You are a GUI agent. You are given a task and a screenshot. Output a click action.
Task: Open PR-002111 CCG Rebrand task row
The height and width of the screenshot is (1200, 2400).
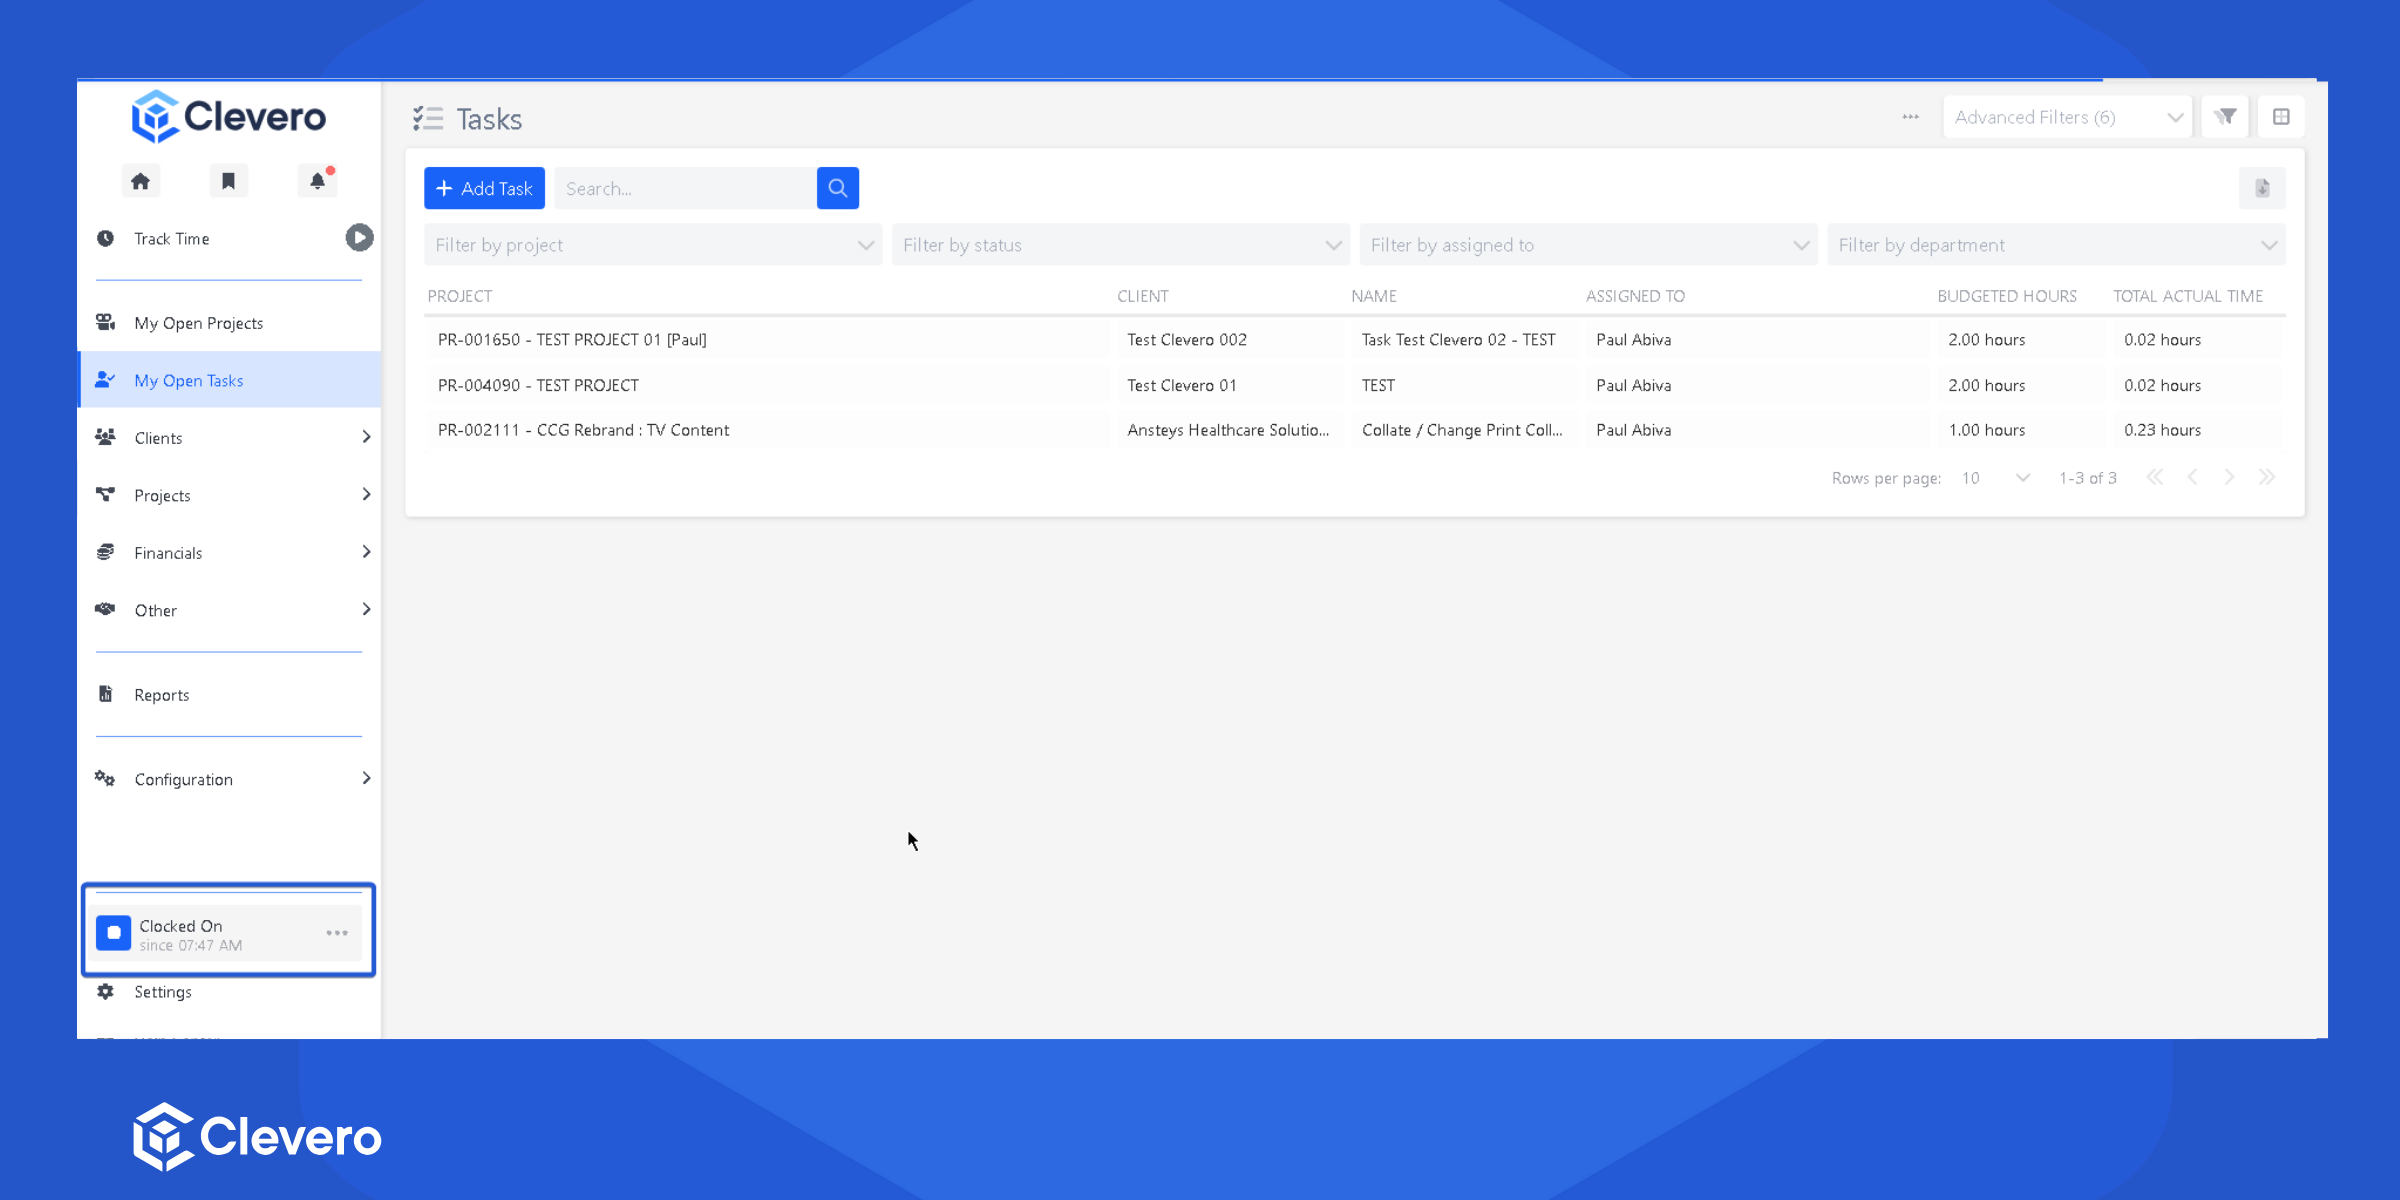(583, 430)
